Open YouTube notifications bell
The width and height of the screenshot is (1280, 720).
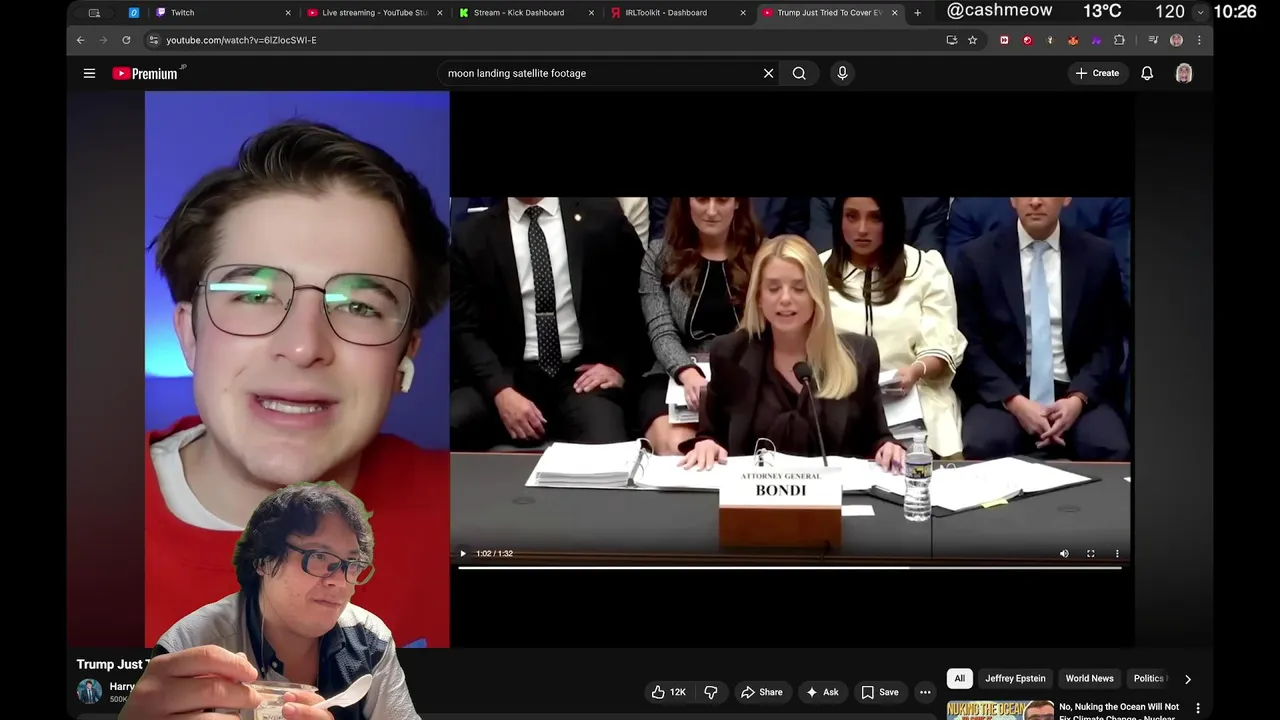(x=1147, y=73)
